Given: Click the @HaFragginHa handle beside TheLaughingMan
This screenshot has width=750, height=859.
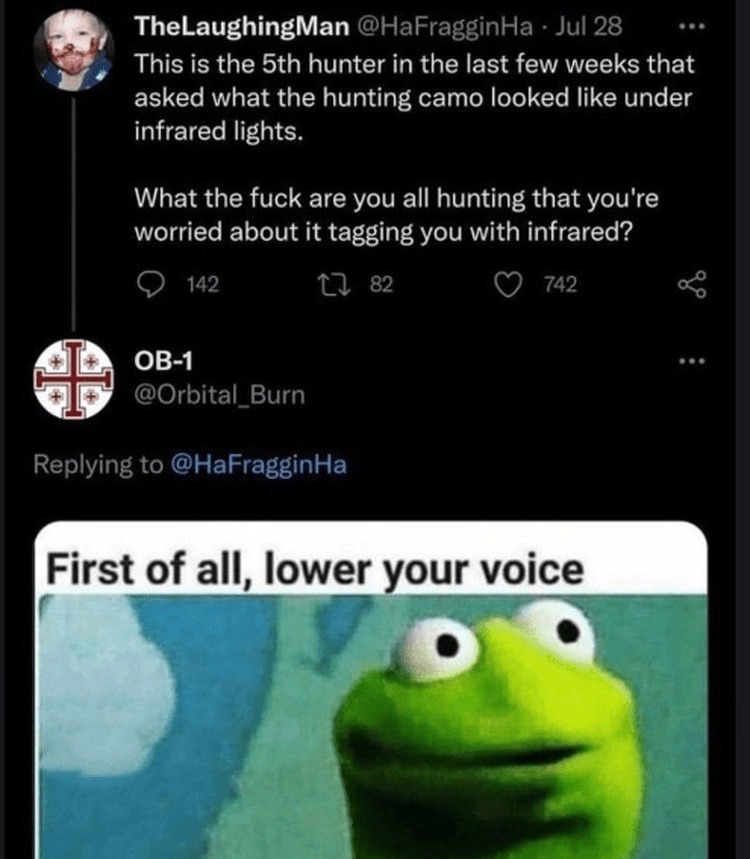Looking at the screenshot, I should click(x=441, y=24).
